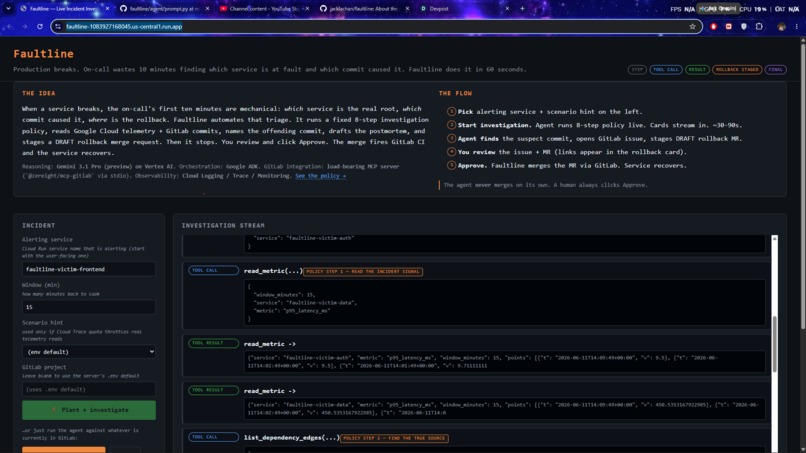The height and width of the screenshot is (453, 806).
Task: Click the STEP legend badge
Action: pyautogui.click(x=637, y=69)
